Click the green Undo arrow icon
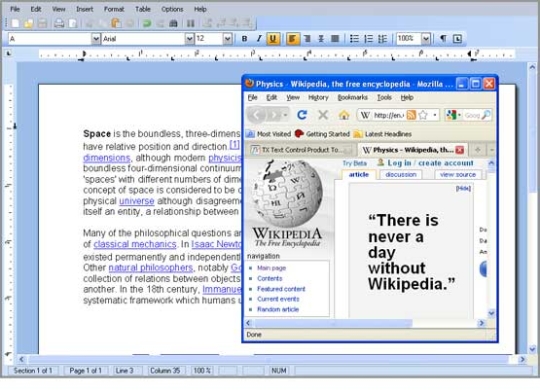The image size is (540, 392). 147,23
